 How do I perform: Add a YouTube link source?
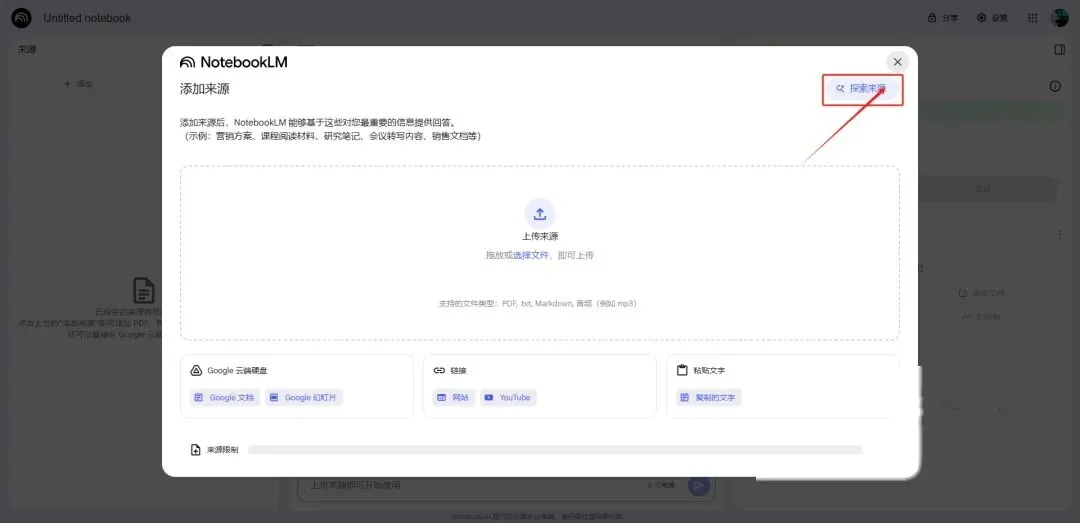pos(508,398)
